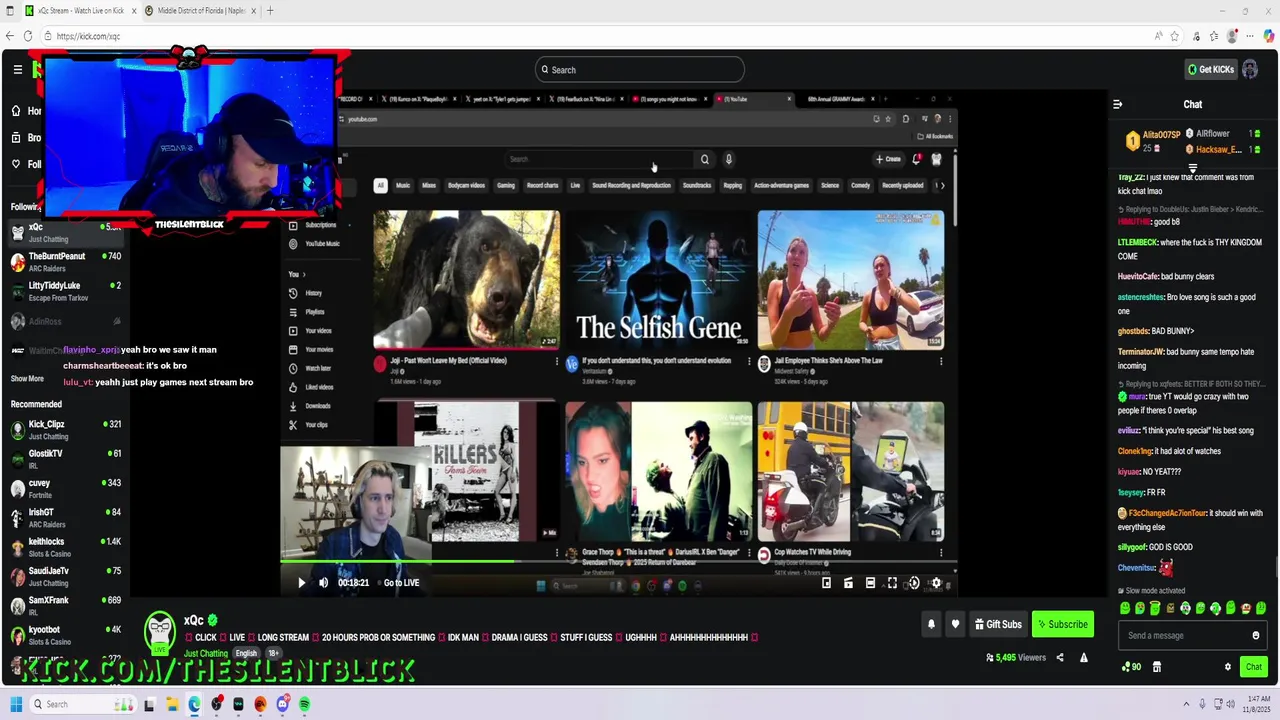Select the Home item in the Kick sidebar

coord(26,111)
